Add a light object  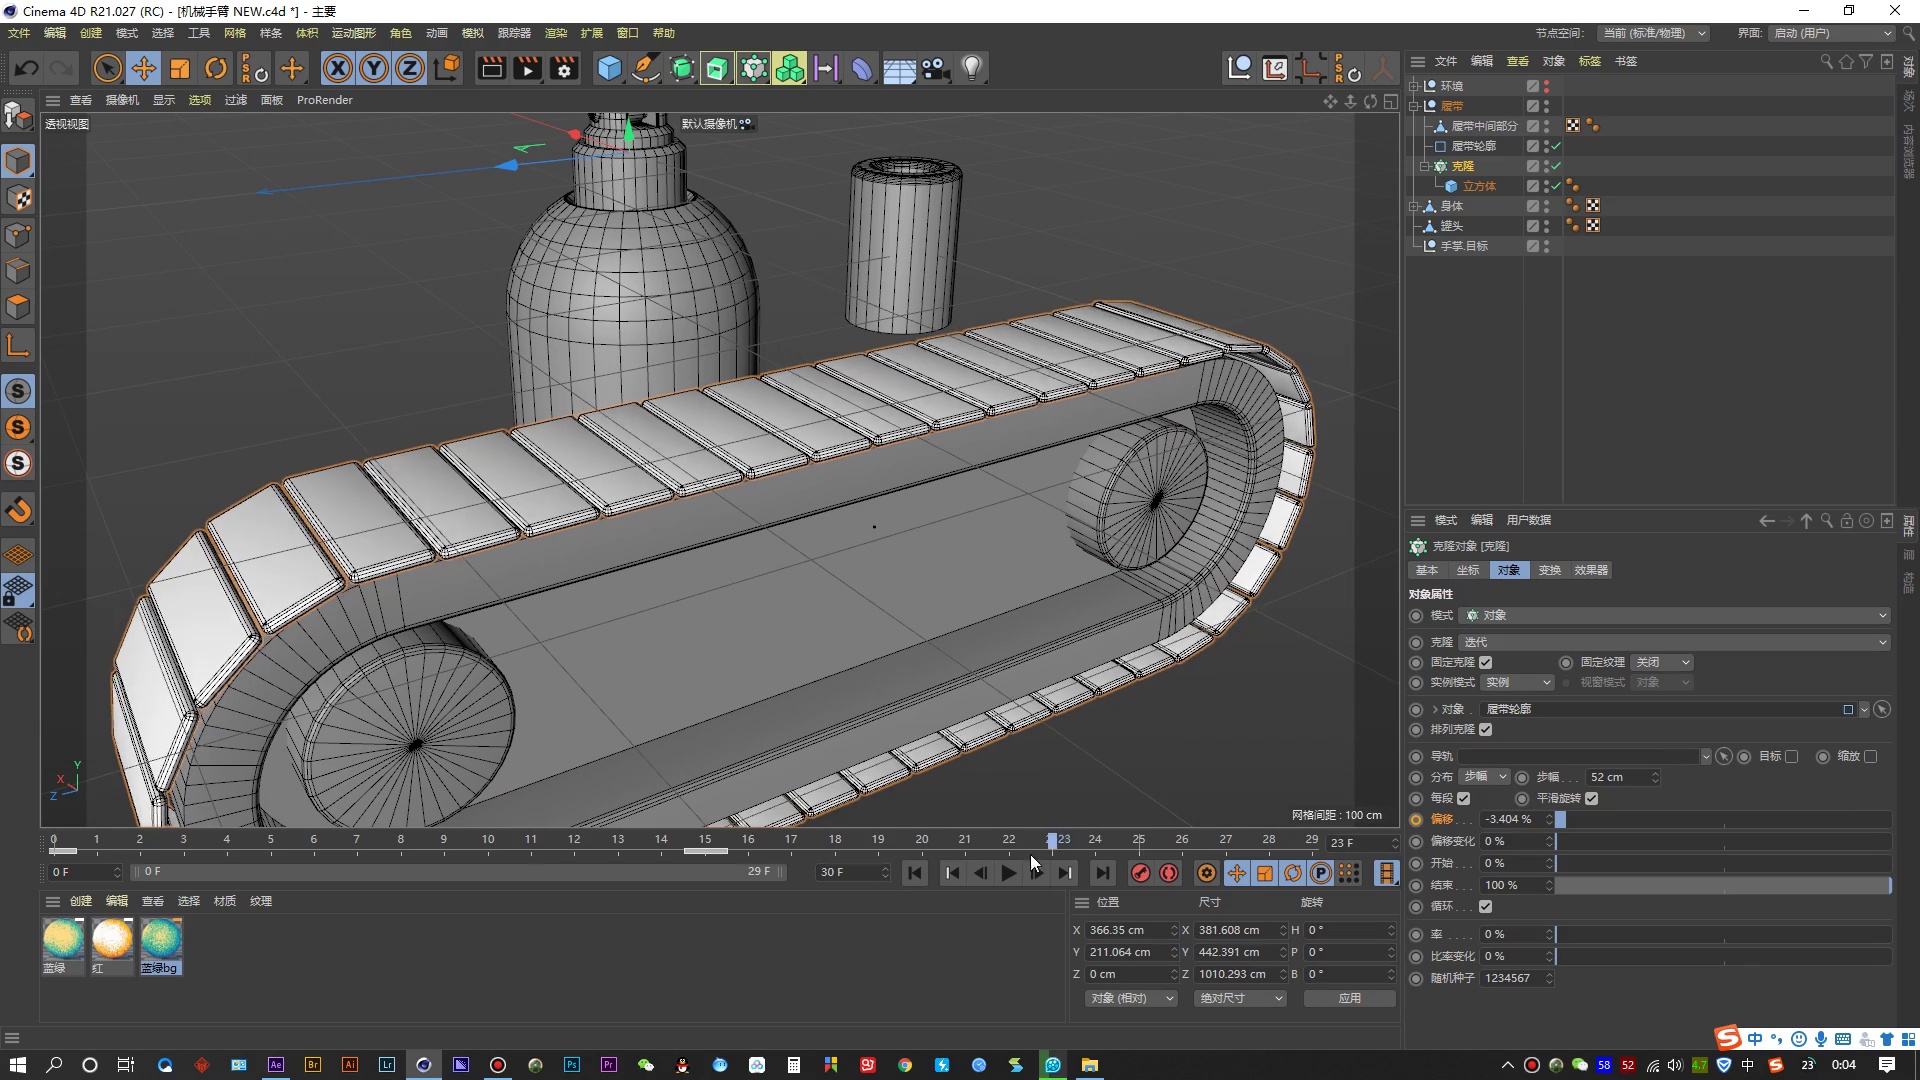click(x=972, y=69)
